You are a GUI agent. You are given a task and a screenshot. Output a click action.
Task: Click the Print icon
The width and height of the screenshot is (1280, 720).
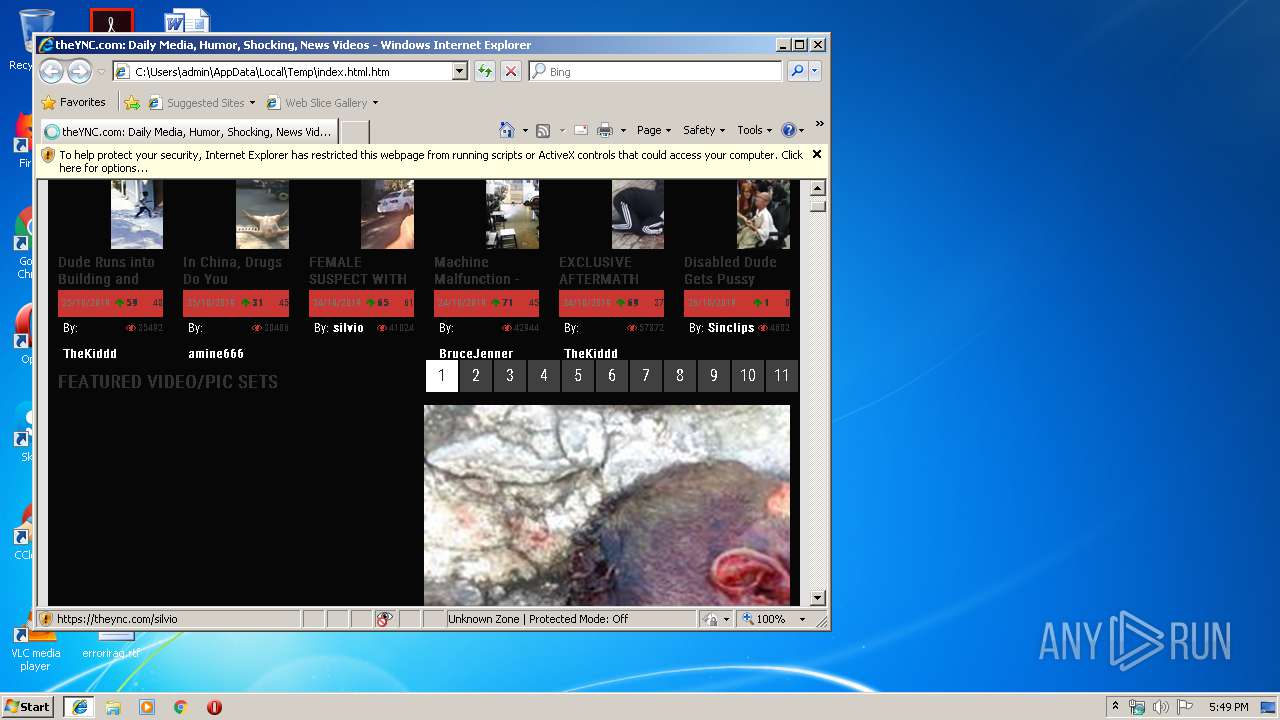pyautogui.click(x=605, y=130)
